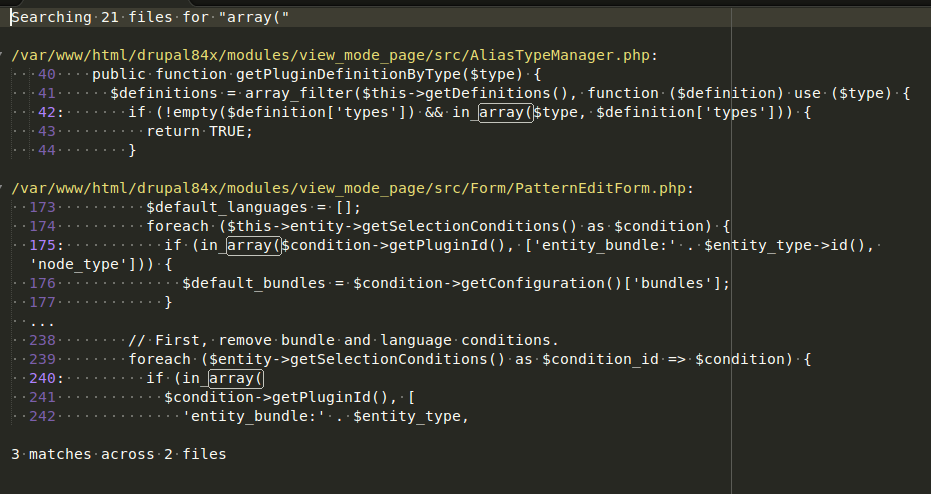
Task: Click the ellipsis separator between result blocks
Action: pyautogui.click(x=42, y=322)
